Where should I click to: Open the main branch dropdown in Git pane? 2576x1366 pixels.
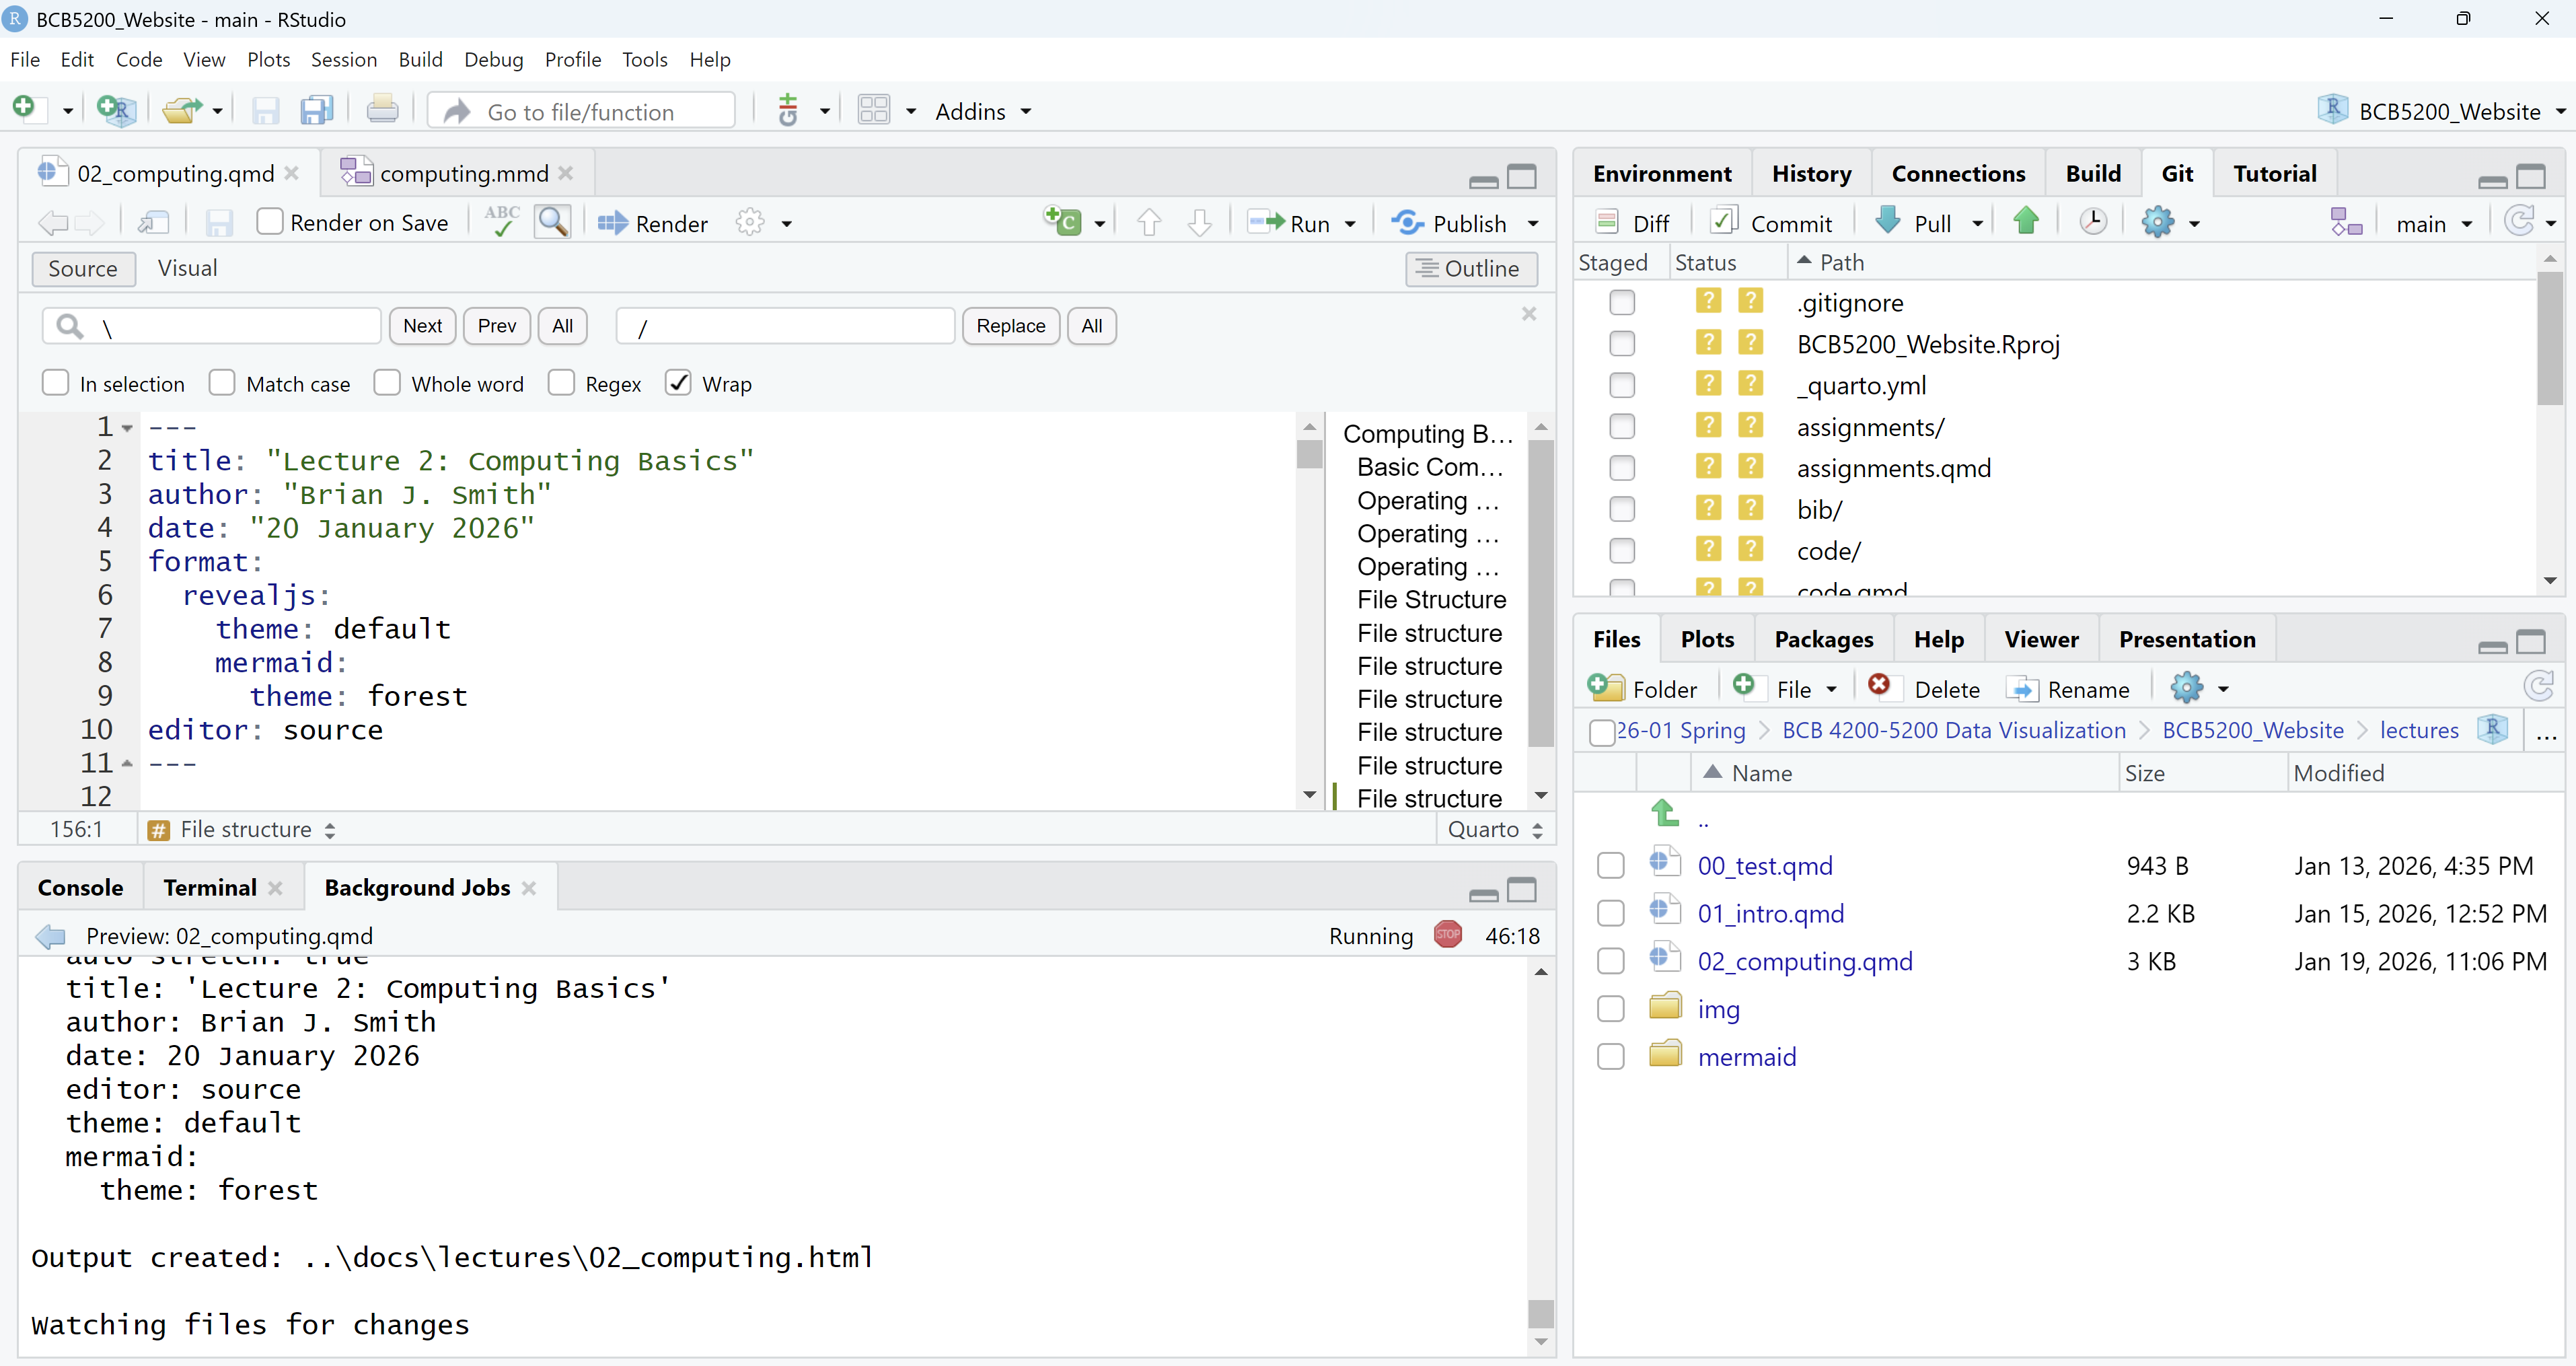[2434, 223]
